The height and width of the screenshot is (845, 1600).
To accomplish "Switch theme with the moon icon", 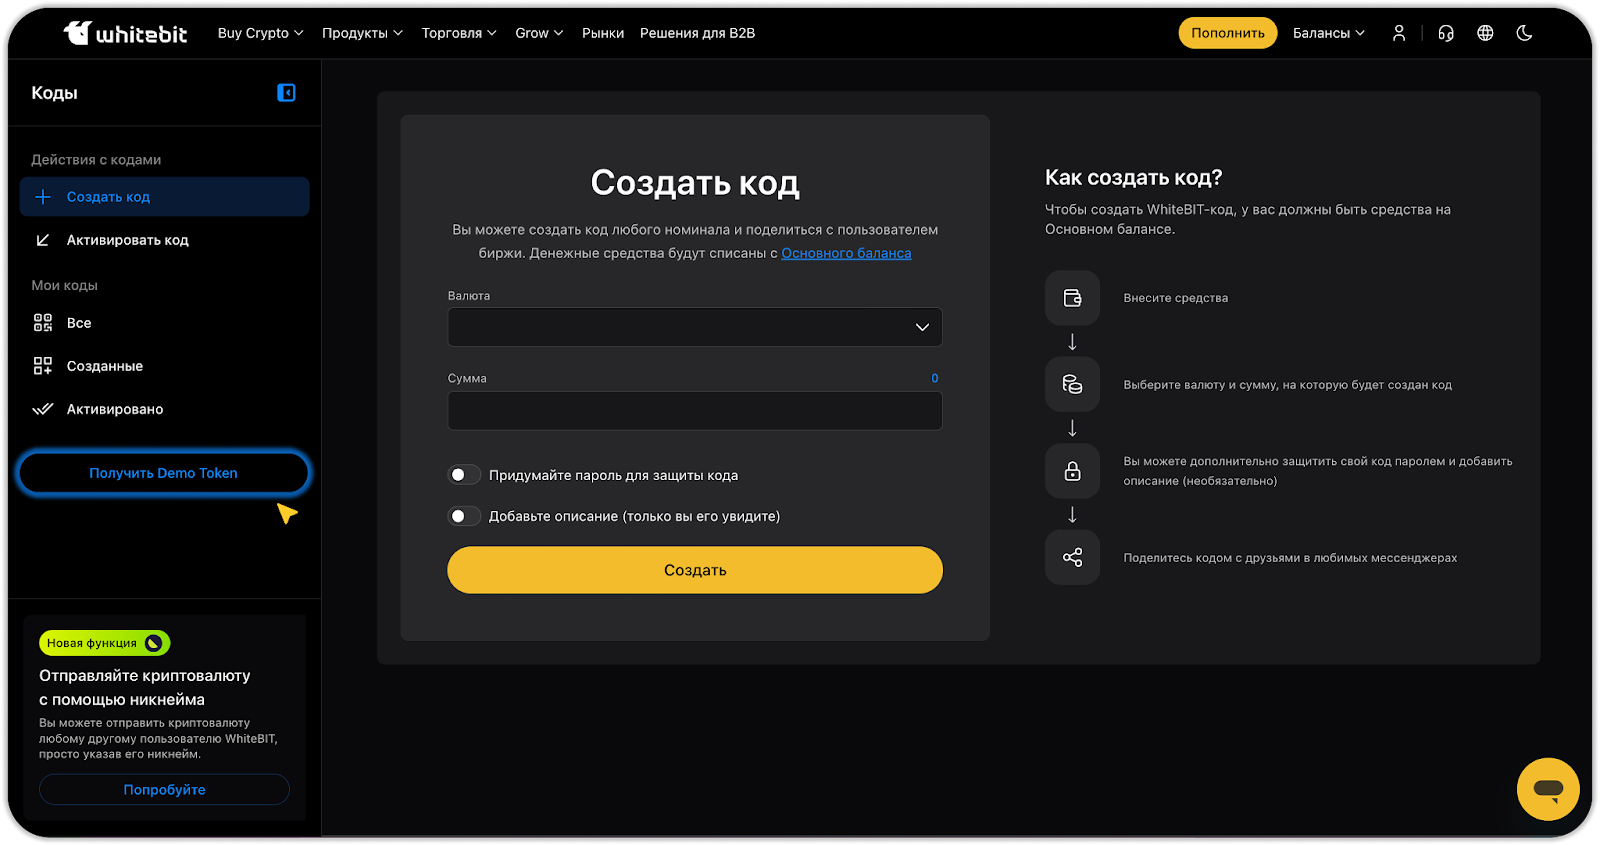I will [x=1524, y=33].
